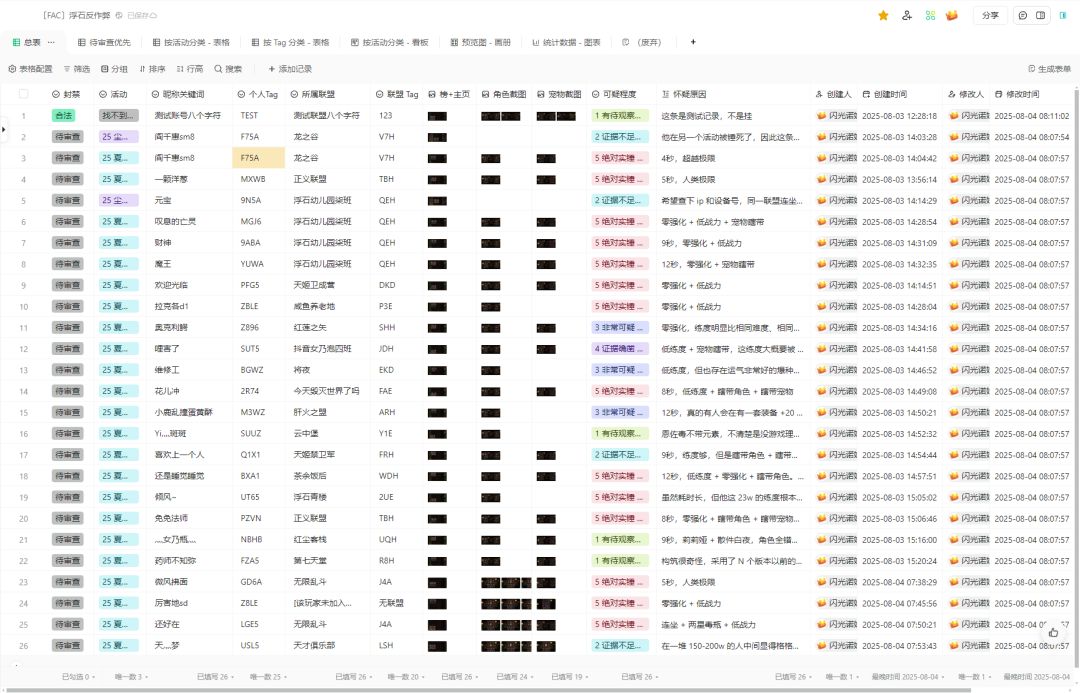Select the 2025-08-03 12:28:18 creation time cell
The width and height of the screenshot is (1080, 693).
pyautogui.click(x=899, y=116)
